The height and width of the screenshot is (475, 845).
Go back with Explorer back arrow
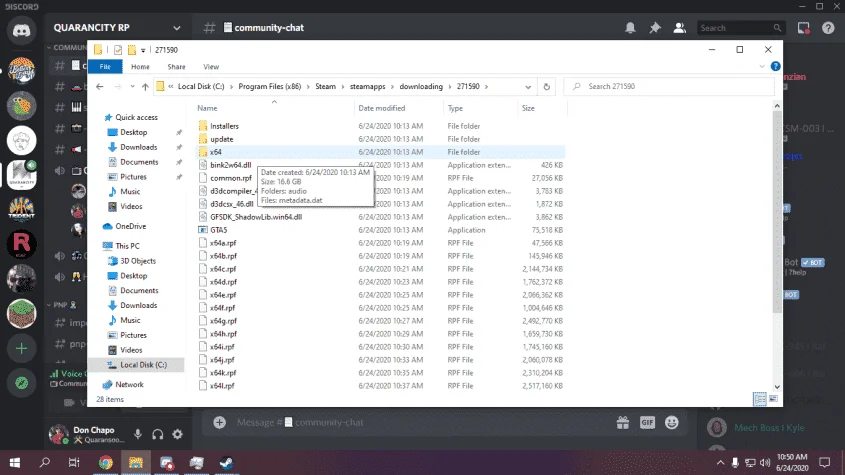tap(100, 86)
